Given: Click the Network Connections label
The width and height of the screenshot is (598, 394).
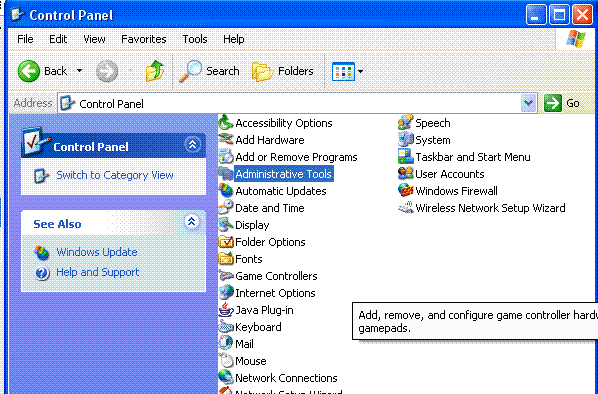Looking at the screenshot, I should click(x=286, y=378).
